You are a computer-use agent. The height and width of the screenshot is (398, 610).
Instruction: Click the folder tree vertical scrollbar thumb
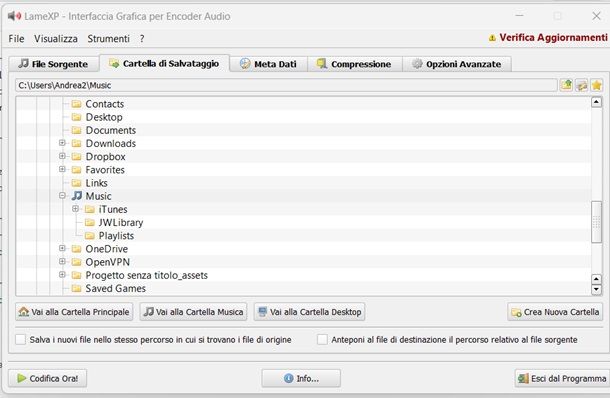tap(596, 222)
